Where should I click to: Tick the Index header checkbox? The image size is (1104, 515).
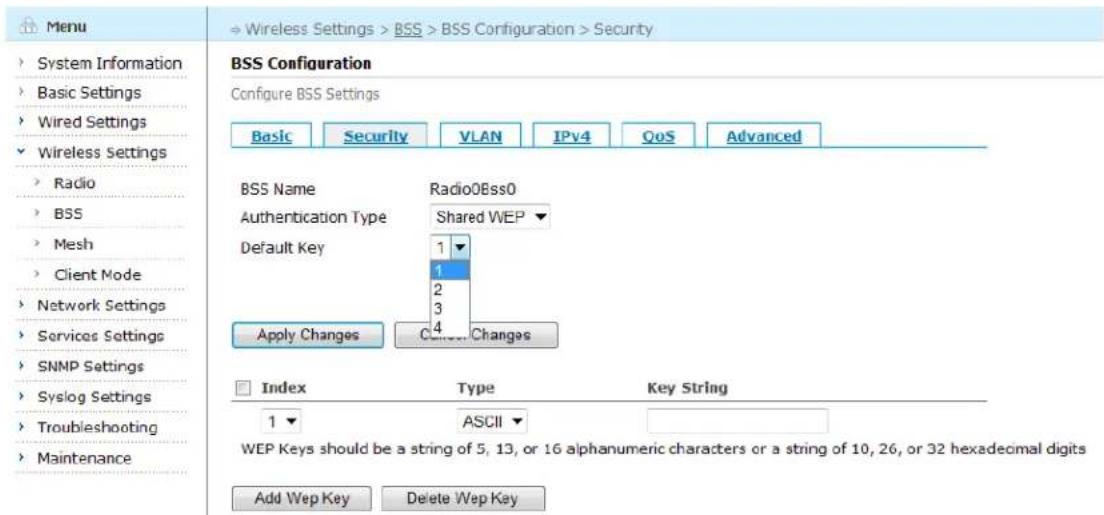pyautogui.click(x=244, y=389)
